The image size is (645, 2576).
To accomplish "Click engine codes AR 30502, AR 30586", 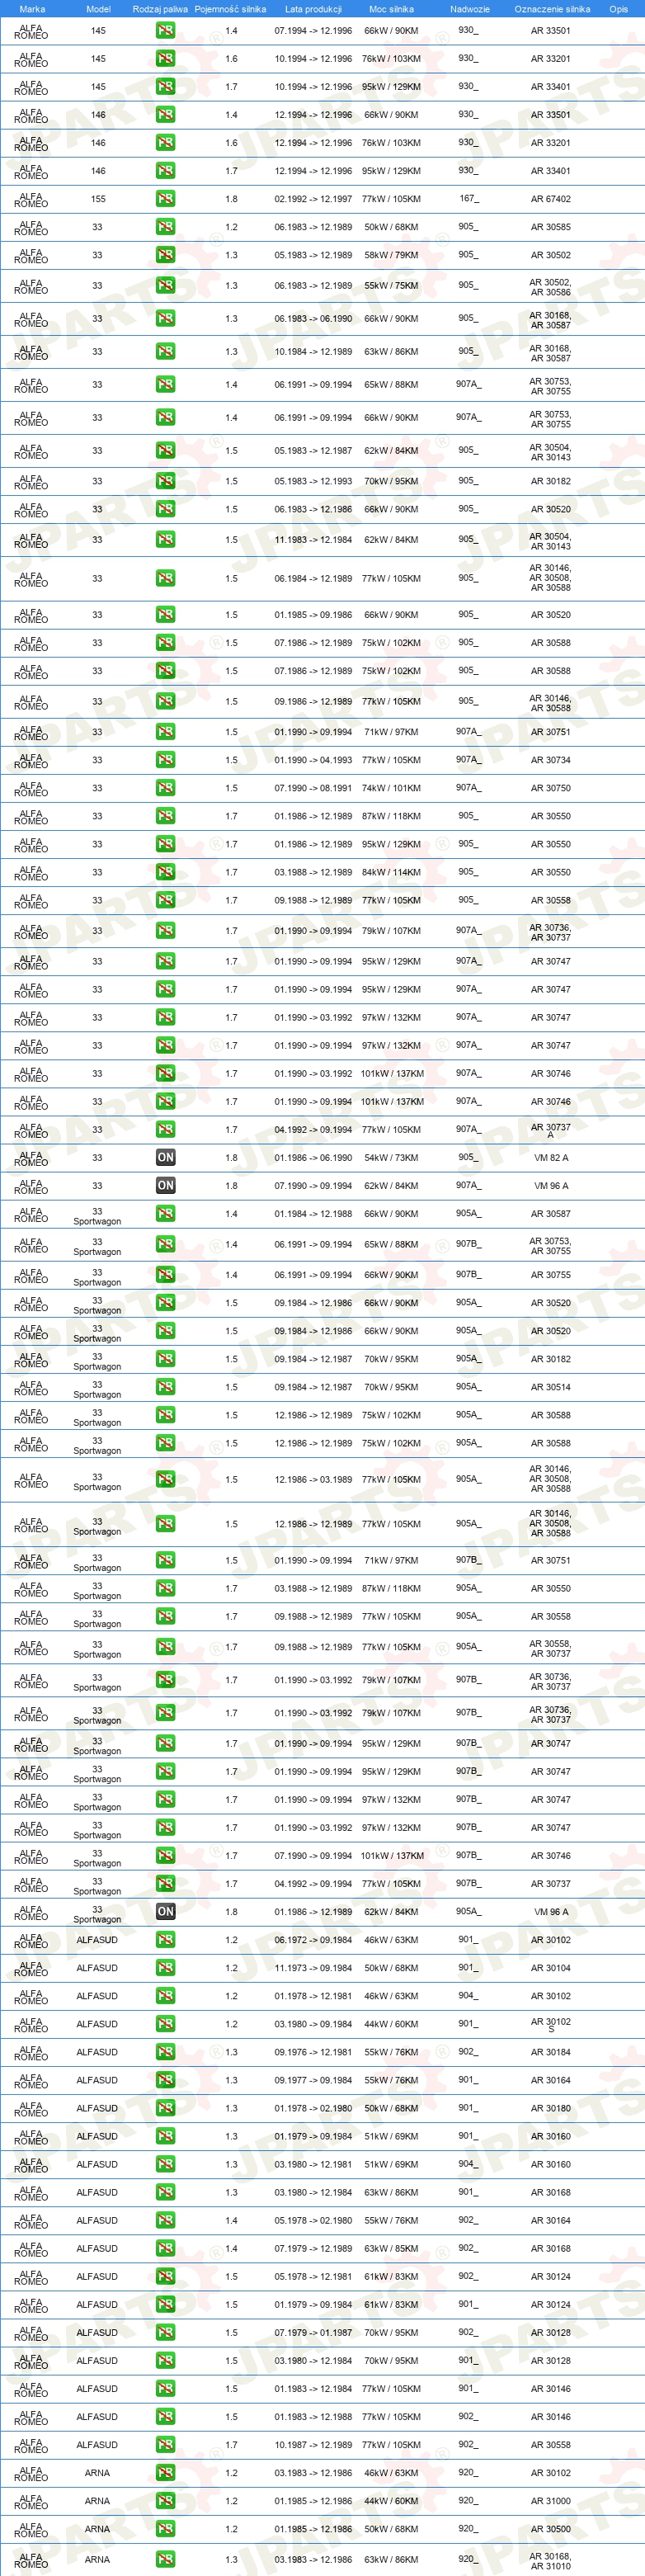I will tap(551, 287).
